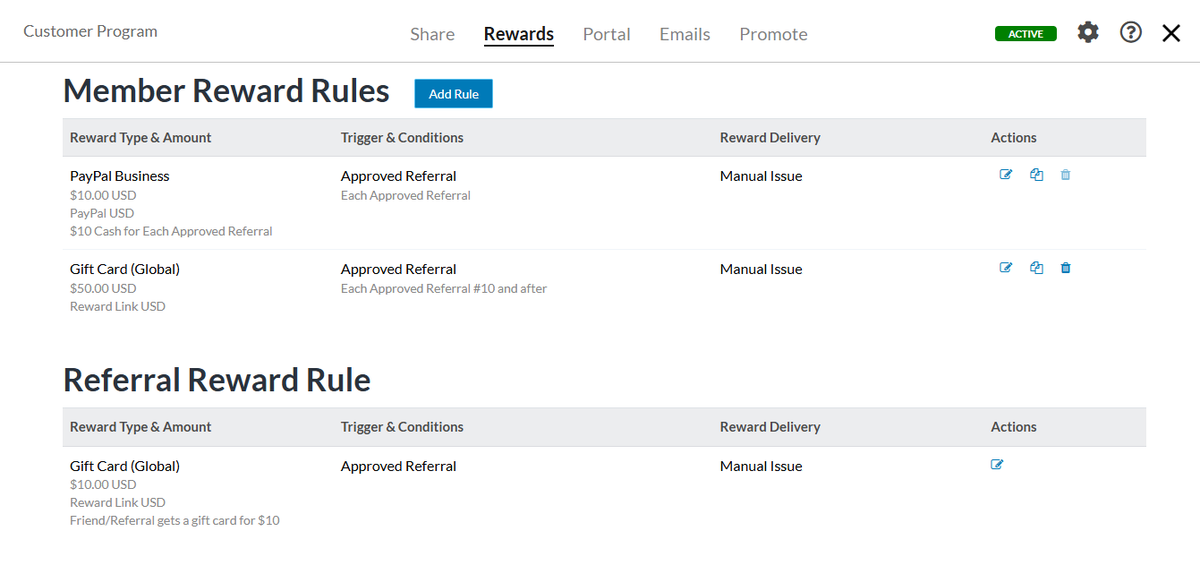
Task: Delete the $50.00 Gift Card member rule
Action: click(x=1065, y=268)
